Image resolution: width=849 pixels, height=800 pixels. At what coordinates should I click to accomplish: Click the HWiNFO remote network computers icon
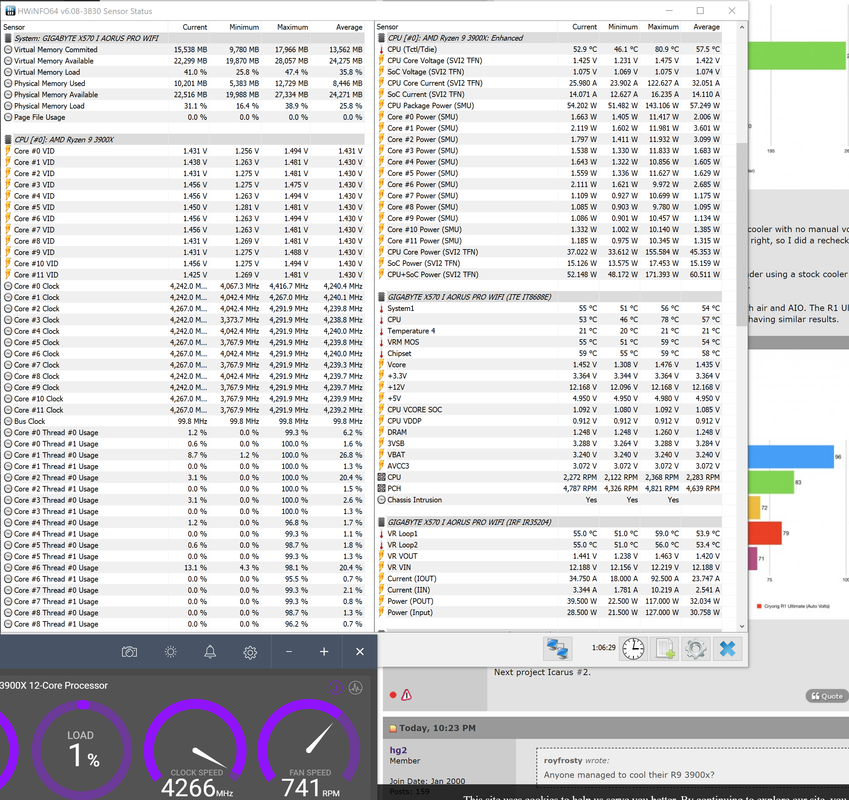[557, 648]
